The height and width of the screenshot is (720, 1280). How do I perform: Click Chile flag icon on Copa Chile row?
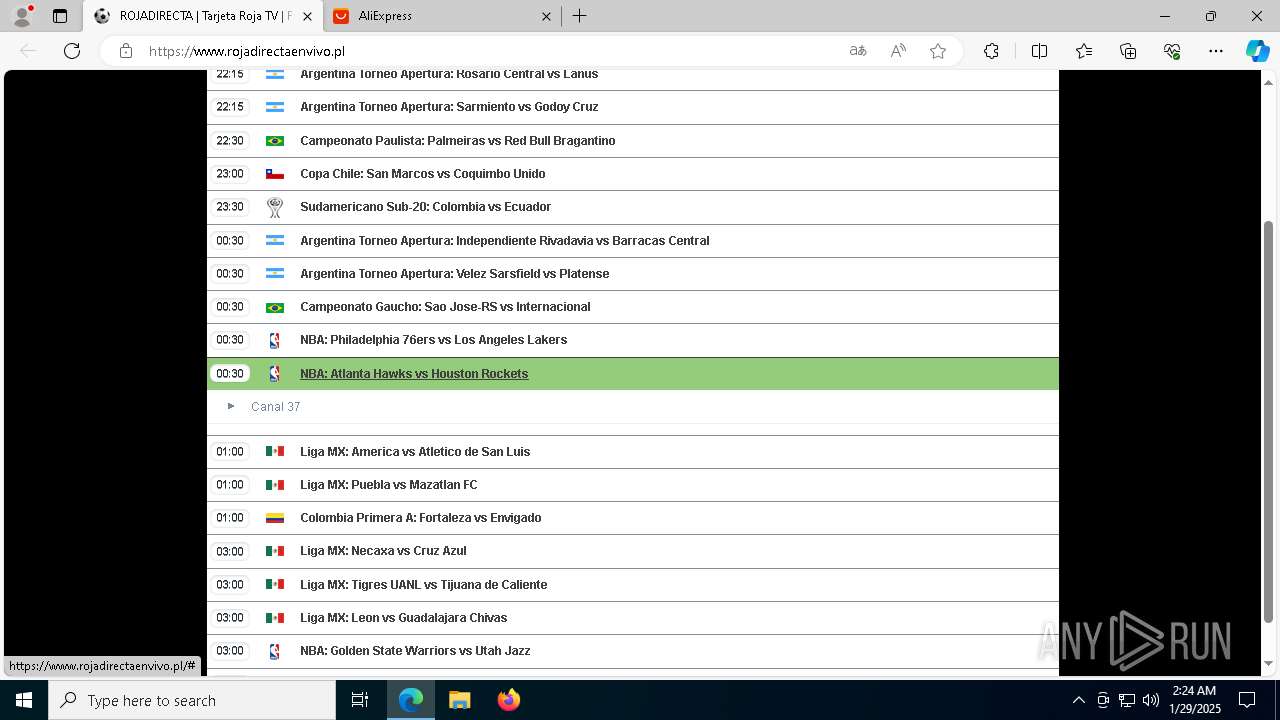coord(274,174)
